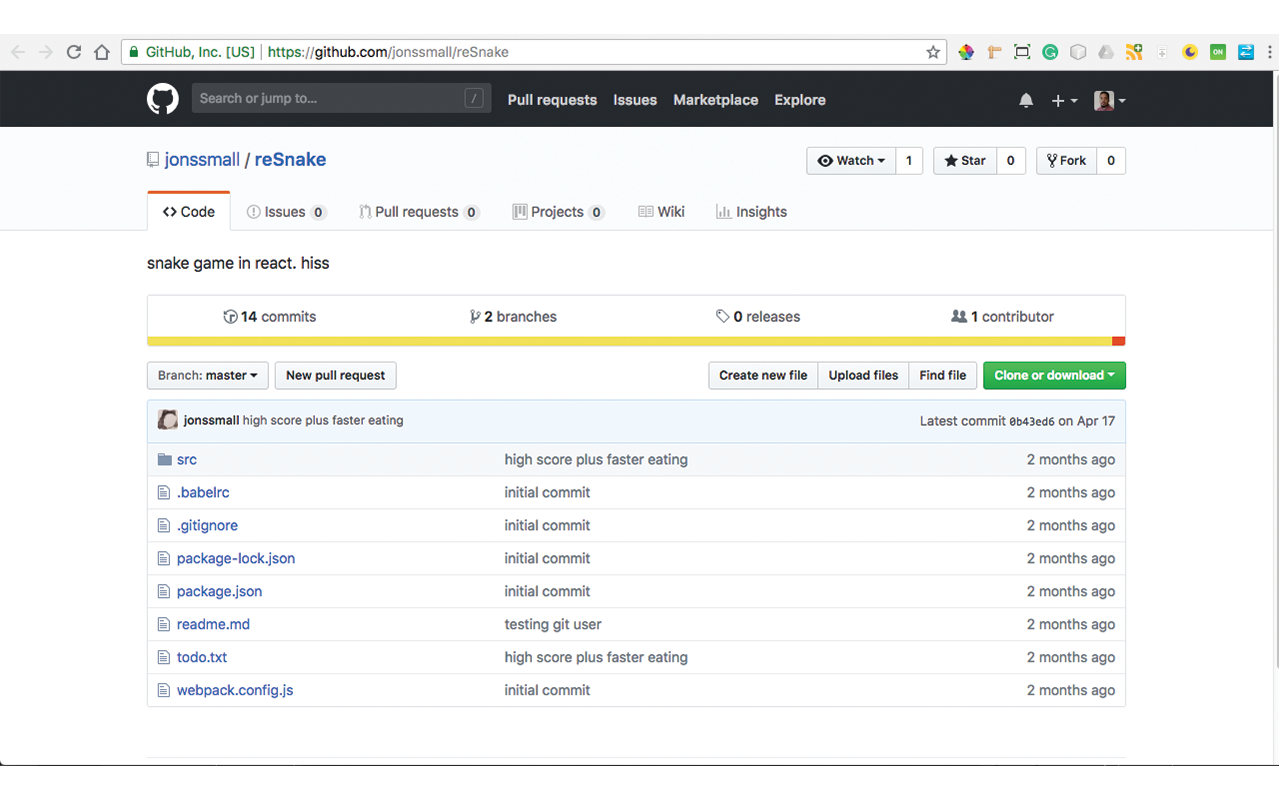This screenshot has width=1280, height=800.
Task: Reload the page
Action: coord(74,52)
